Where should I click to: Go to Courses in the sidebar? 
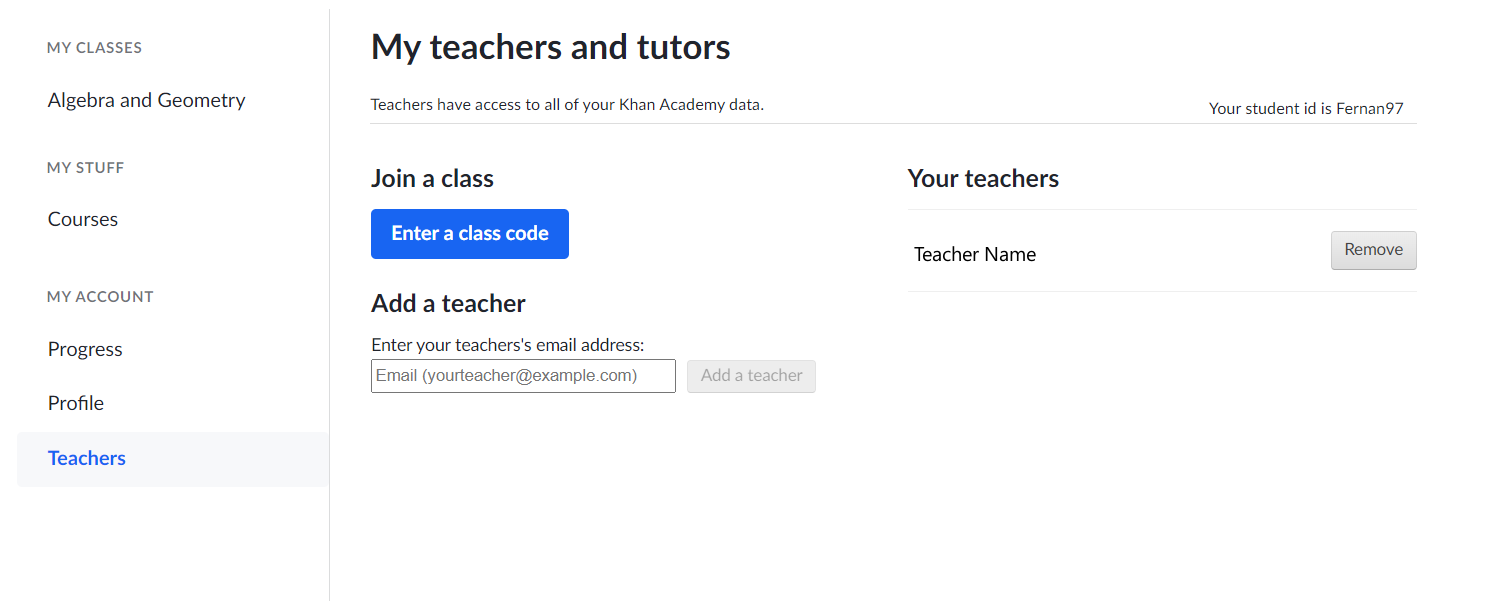click(83, 219)
